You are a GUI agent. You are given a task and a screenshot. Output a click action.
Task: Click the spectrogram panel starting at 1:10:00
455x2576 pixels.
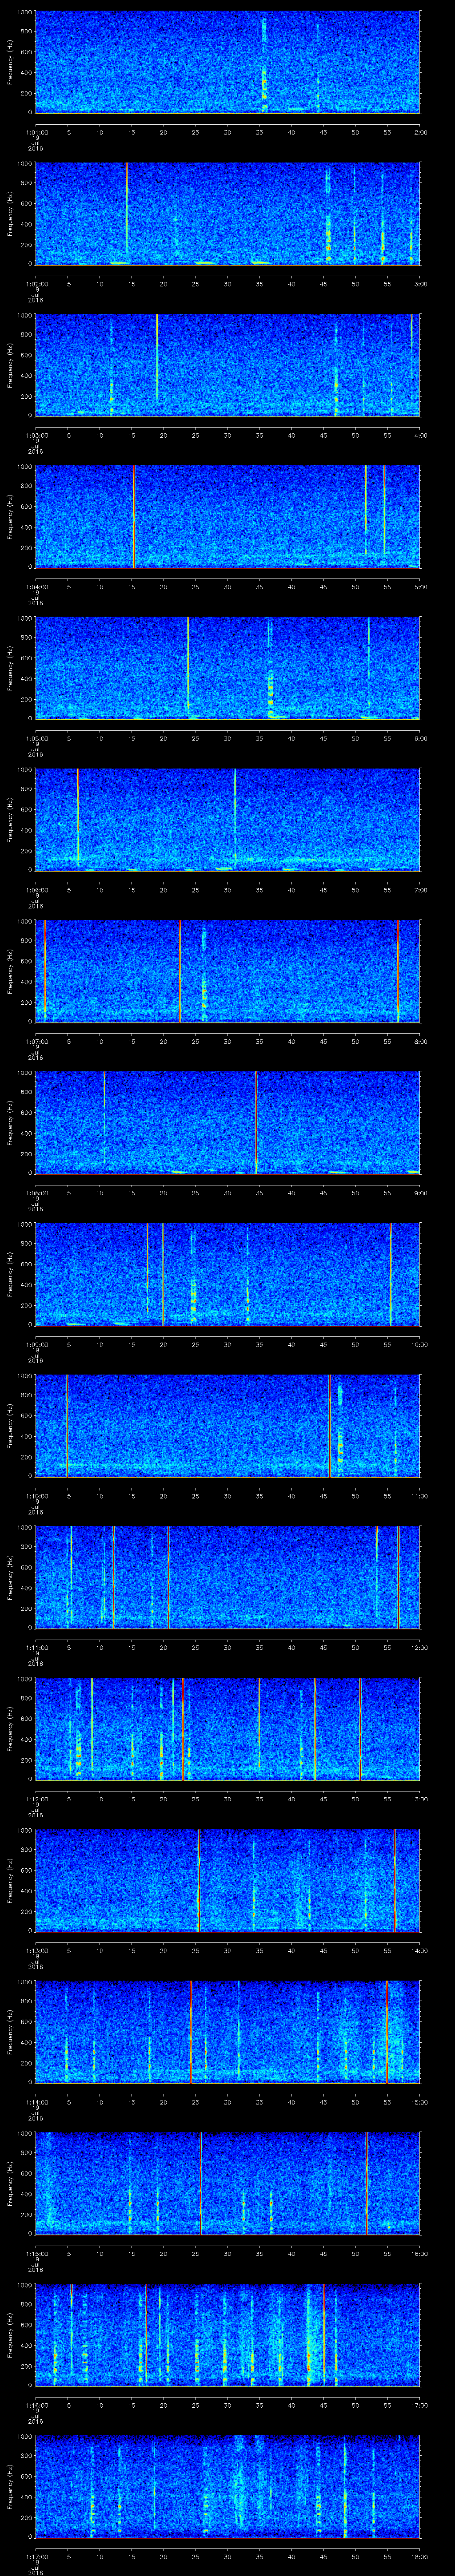pos(227,1426)
